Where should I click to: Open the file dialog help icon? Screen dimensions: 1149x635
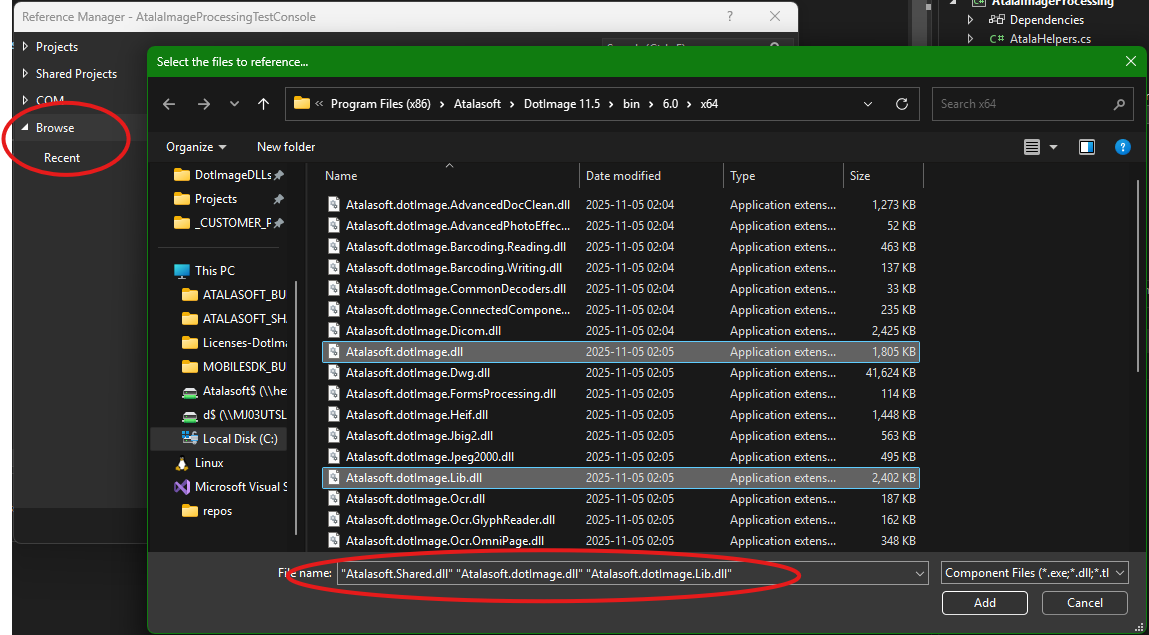(1122, 147)
